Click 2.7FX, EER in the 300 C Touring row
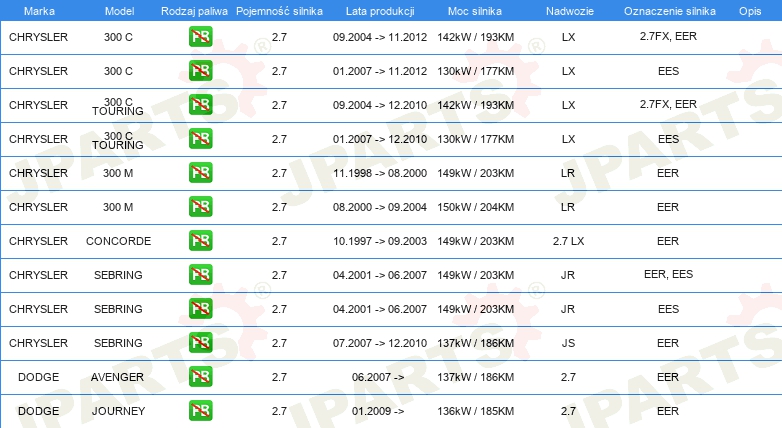 (668, 104)
